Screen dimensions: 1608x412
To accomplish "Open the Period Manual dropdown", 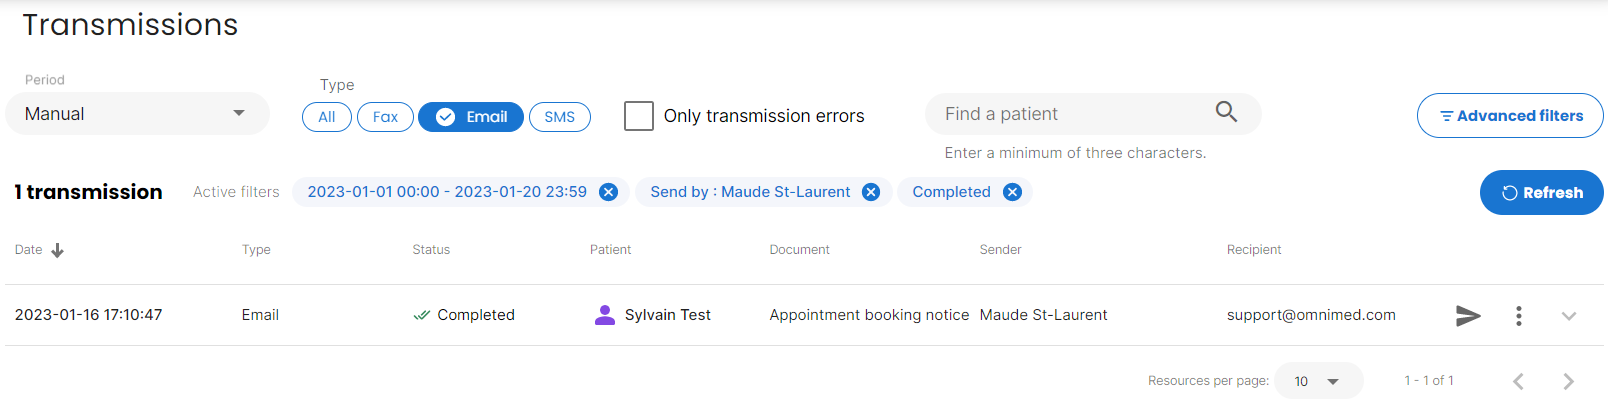I will [x=138, y=114].
